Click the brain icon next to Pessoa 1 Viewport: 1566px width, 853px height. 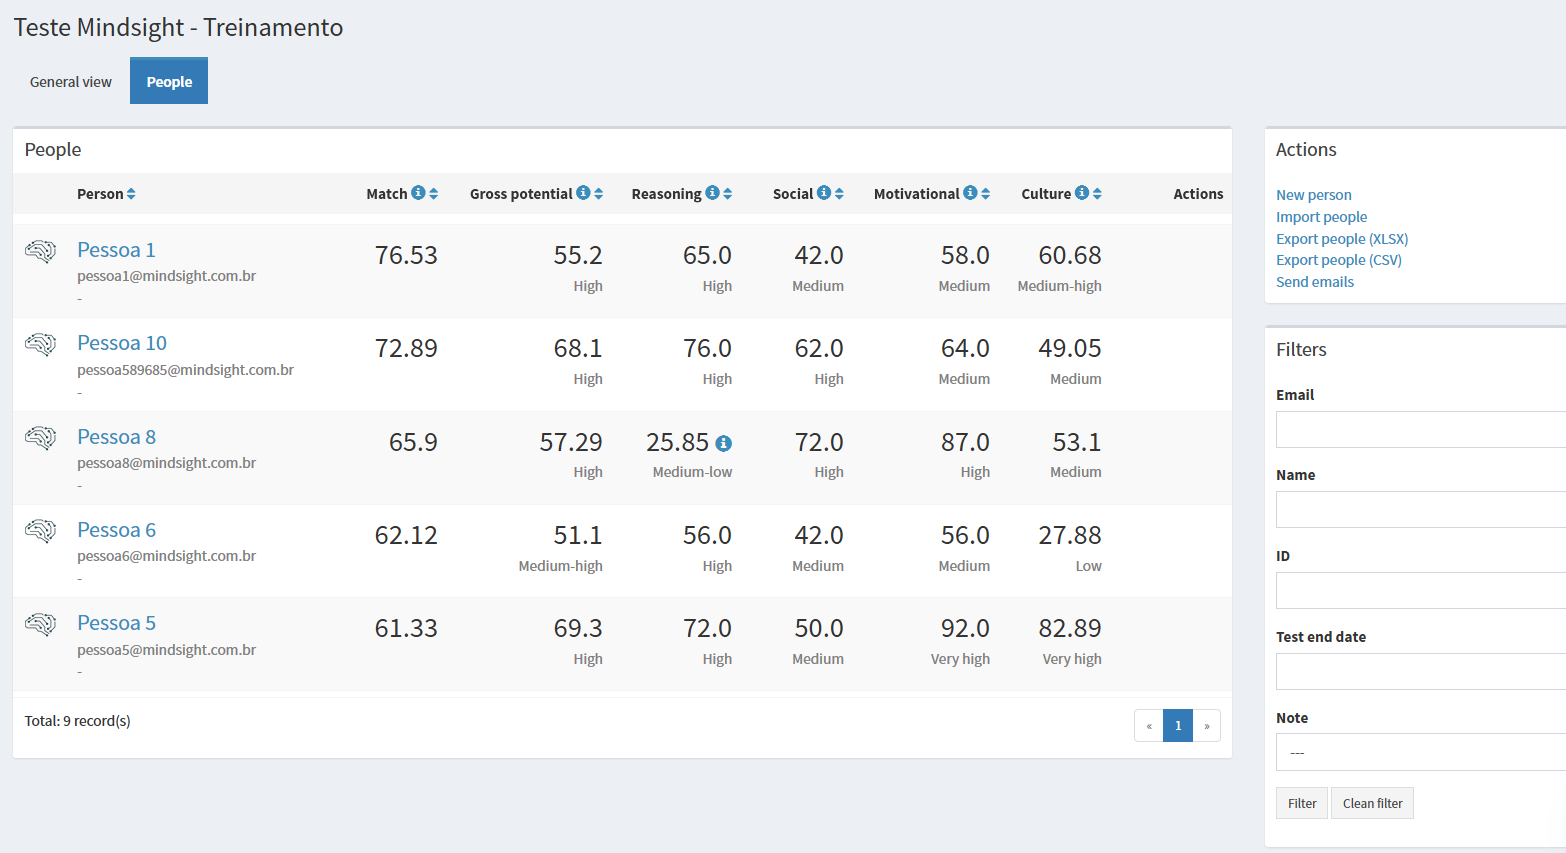(x=40, y=251)
